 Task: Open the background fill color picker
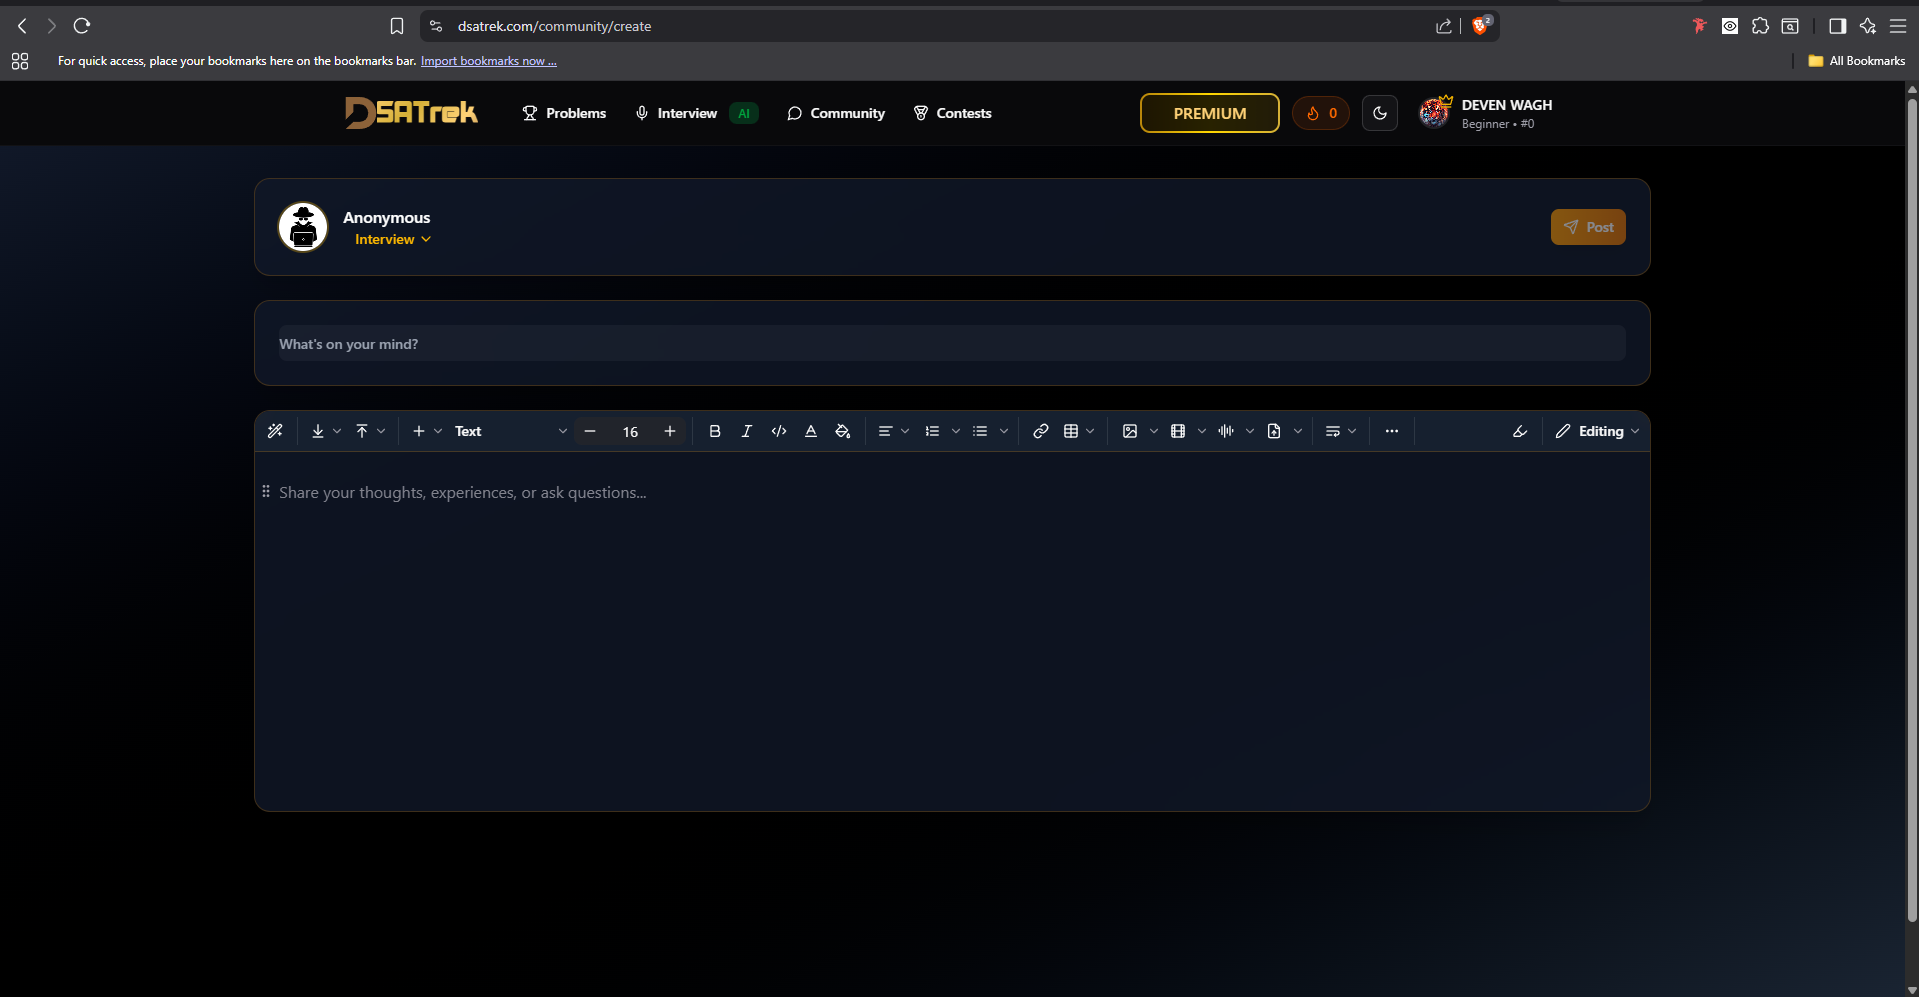(x=843, y=431)
